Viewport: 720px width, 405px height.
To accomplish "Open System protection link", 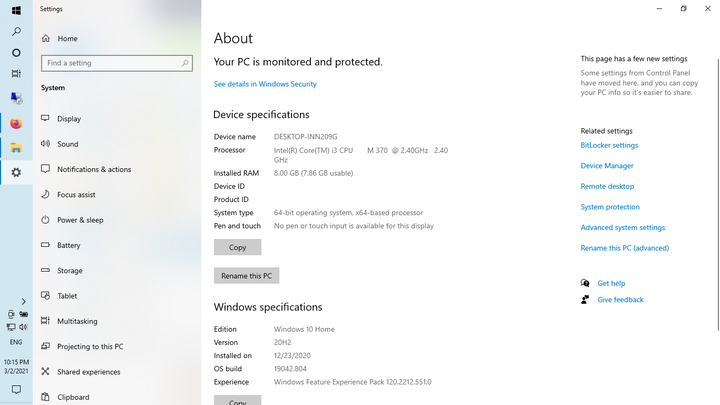I will [x=610, y=207].
